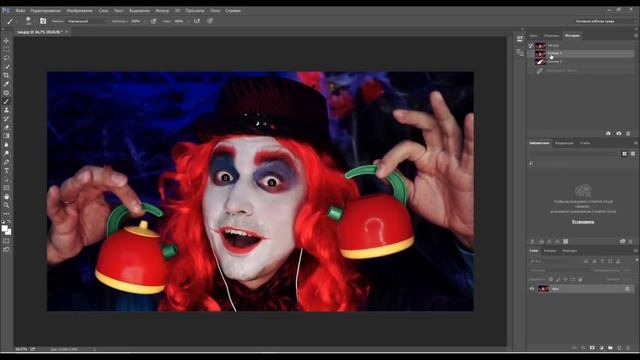Switch to the Коррекция tab
This screenshot has height=360, width=640.
point(564,143)
